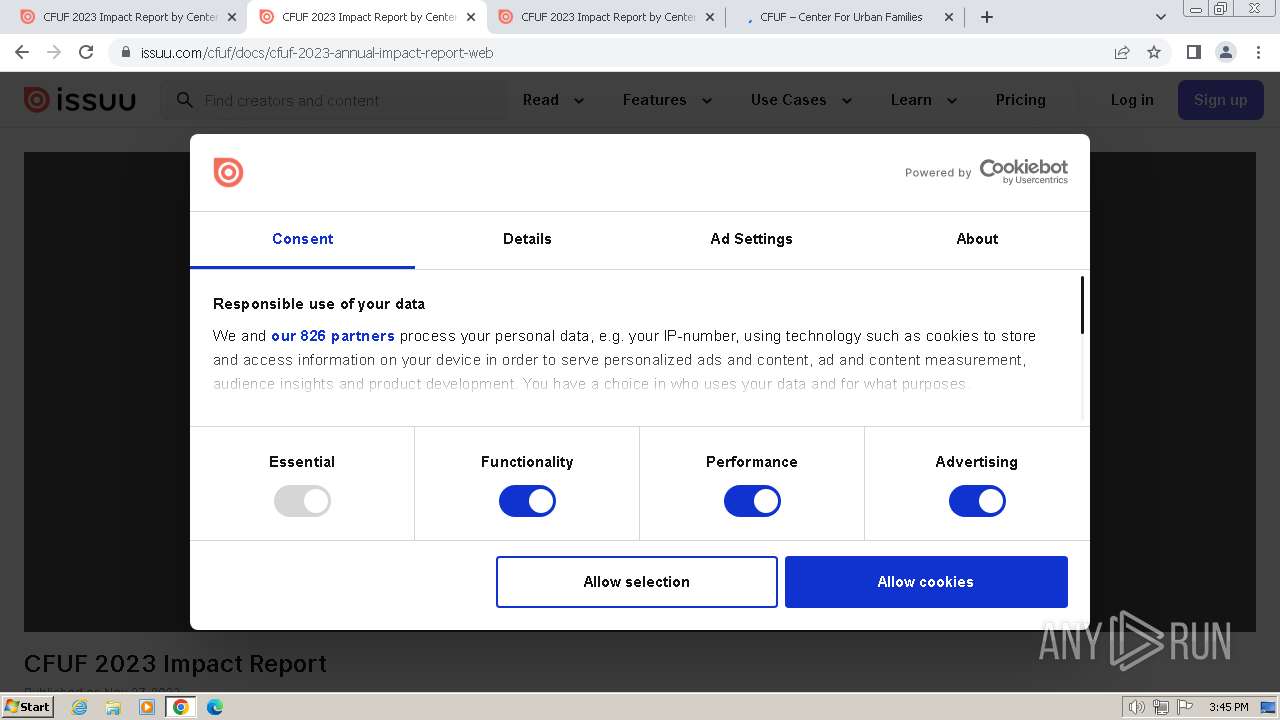Click the consent text scrollbar
The image size is (1280, 720).
tap(1082, 306)
